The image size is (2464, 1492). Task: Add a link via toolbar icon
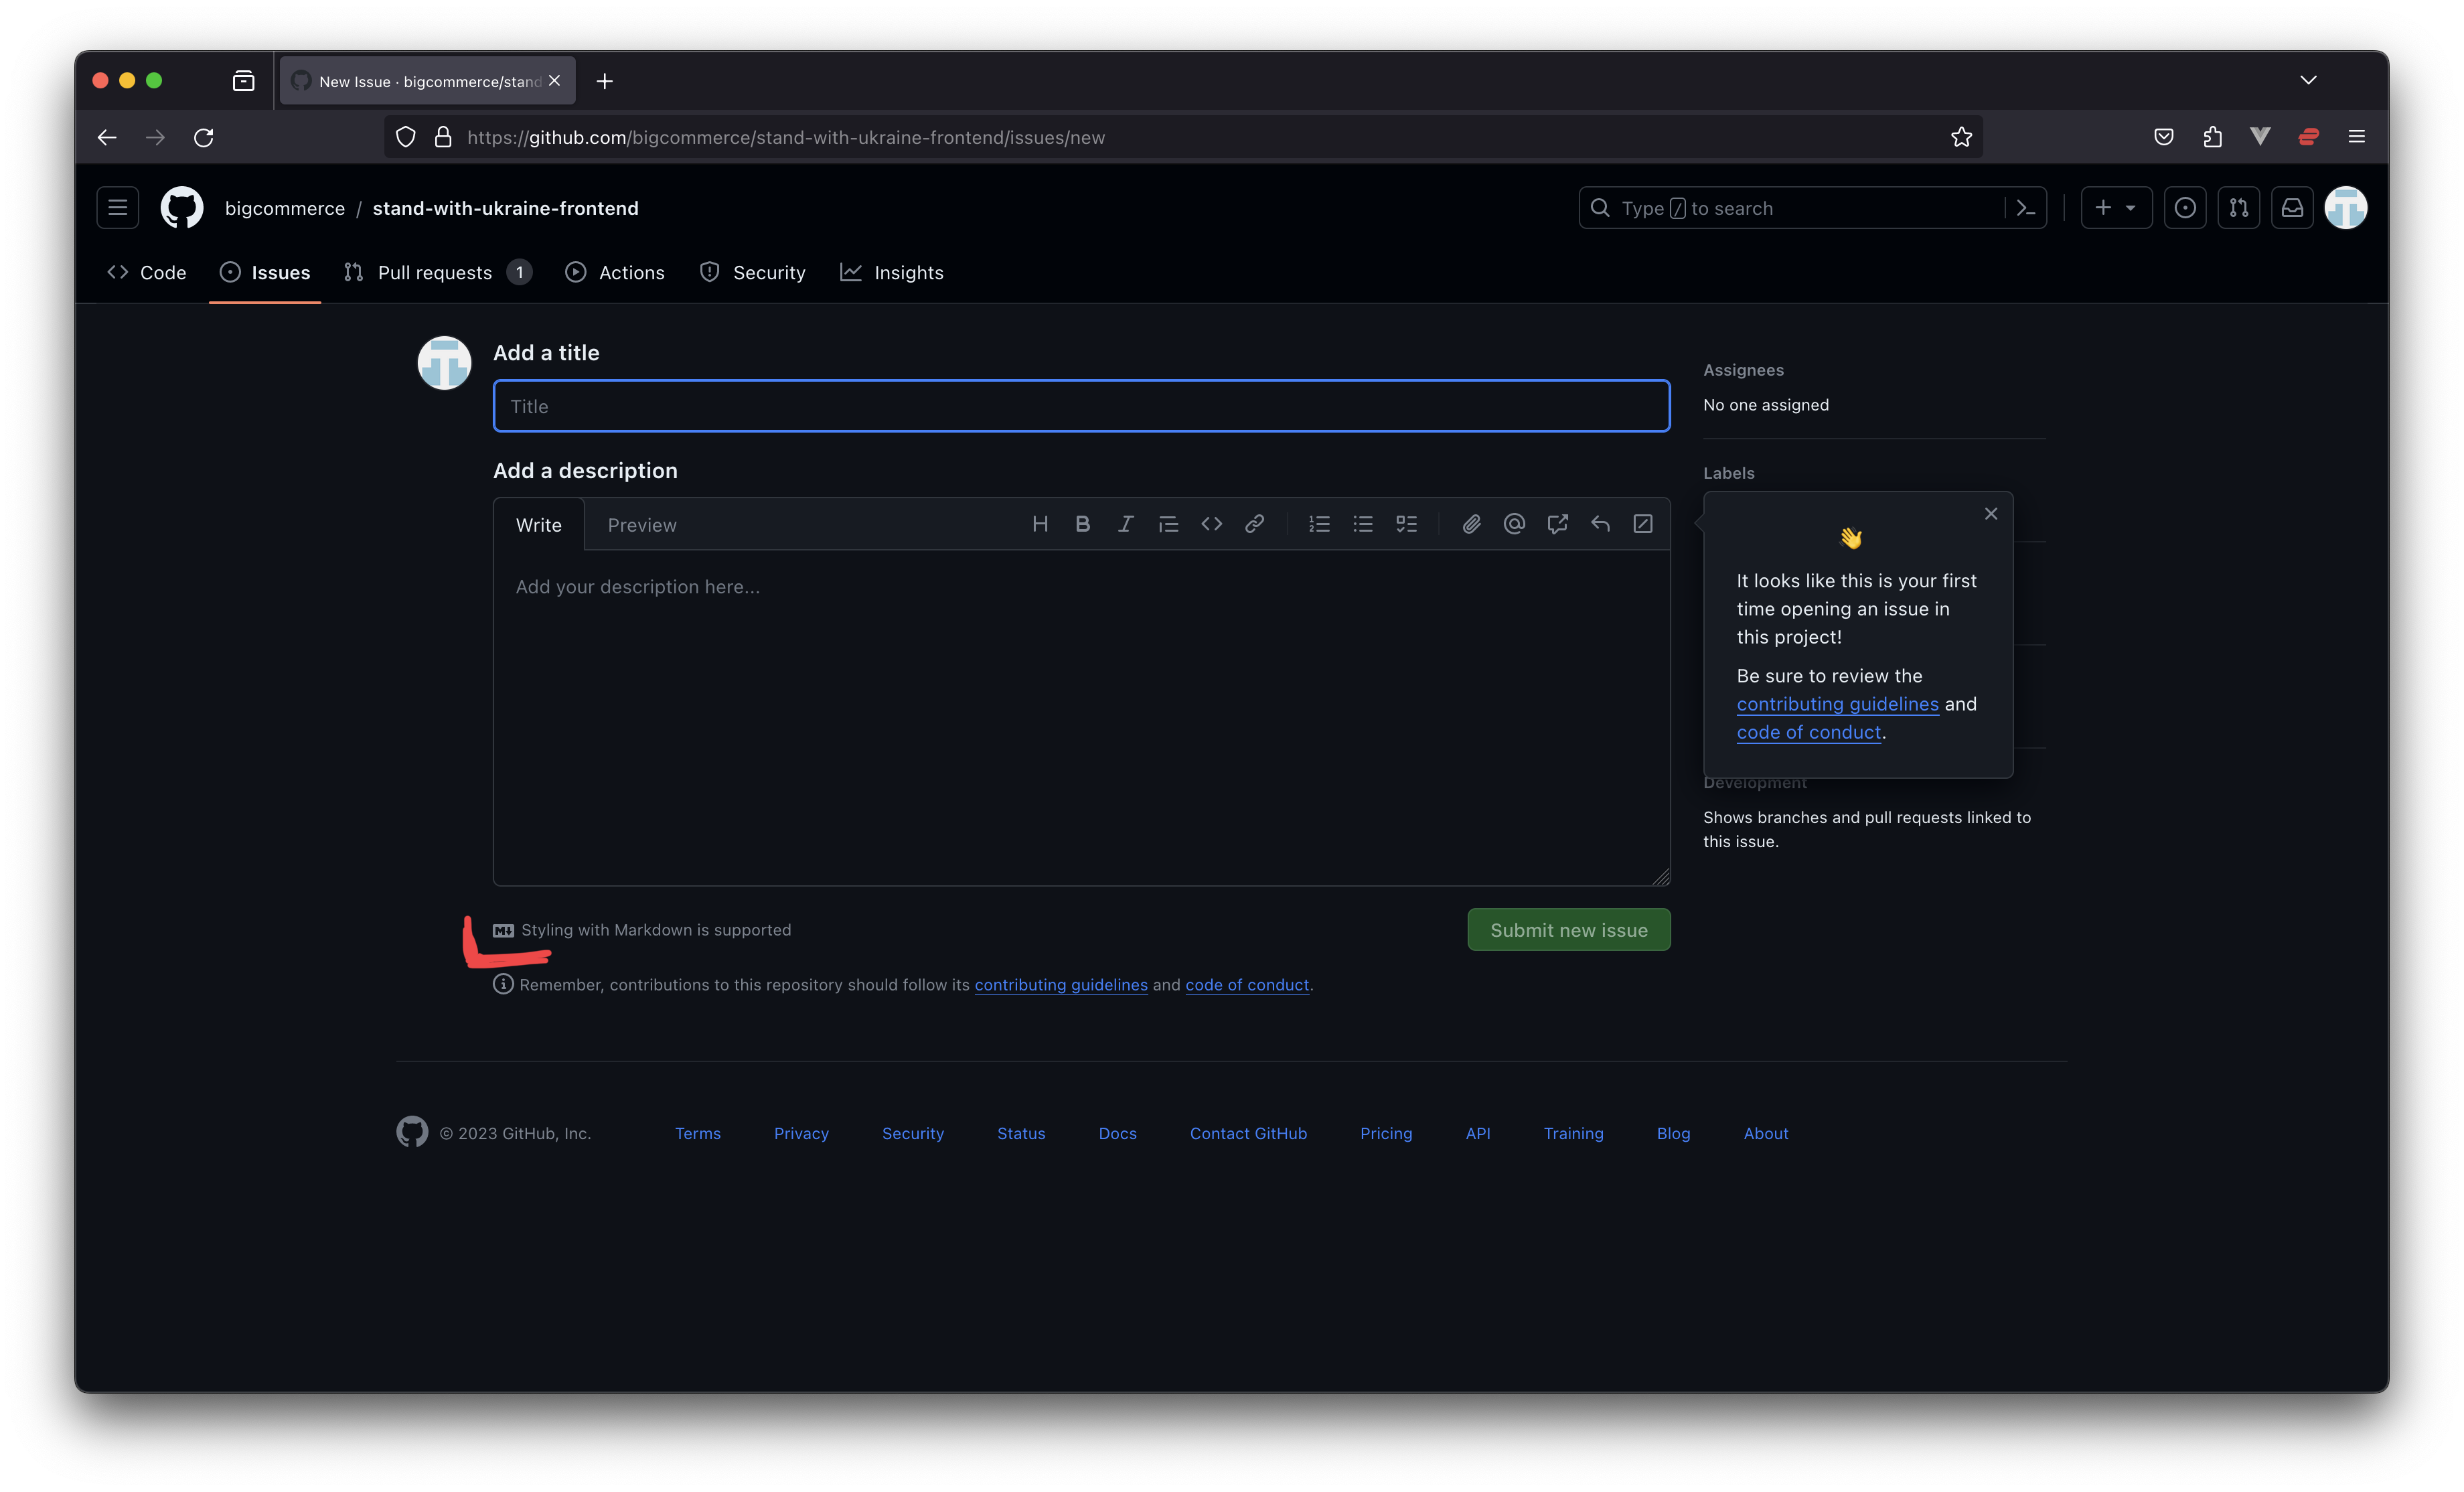tap(1254, 524)
